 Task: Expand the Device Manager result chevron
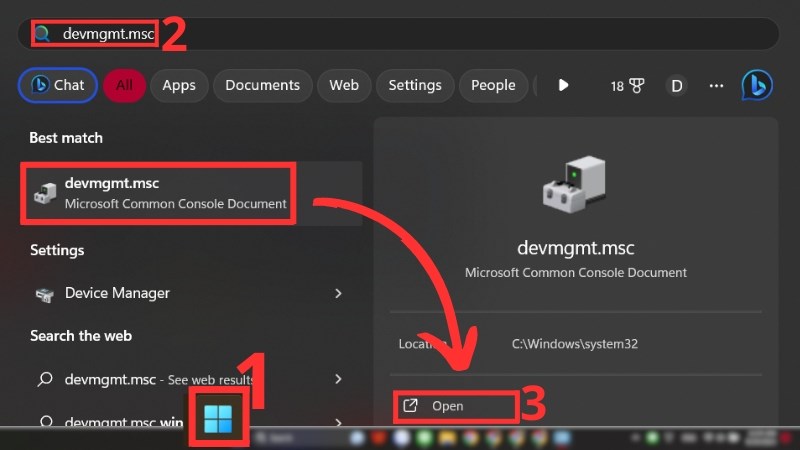[338, 293]
